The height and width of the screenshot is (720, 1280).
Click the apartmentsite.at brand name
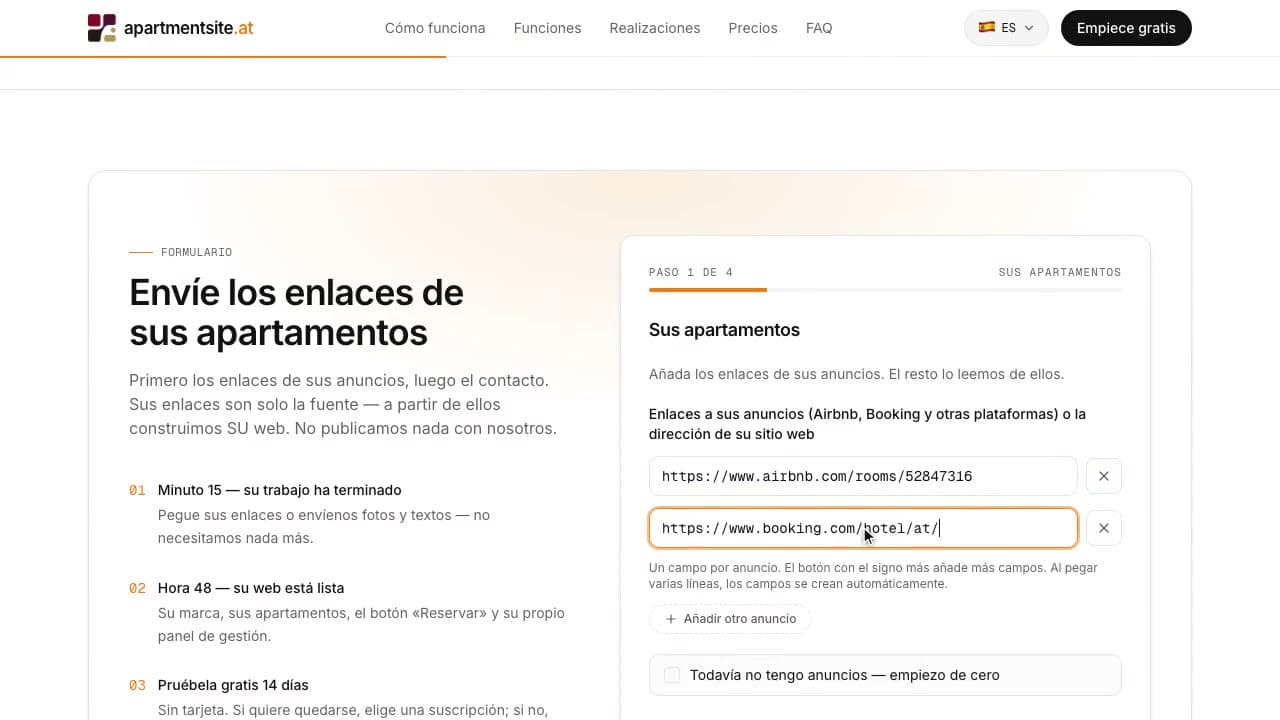[188, 28]
